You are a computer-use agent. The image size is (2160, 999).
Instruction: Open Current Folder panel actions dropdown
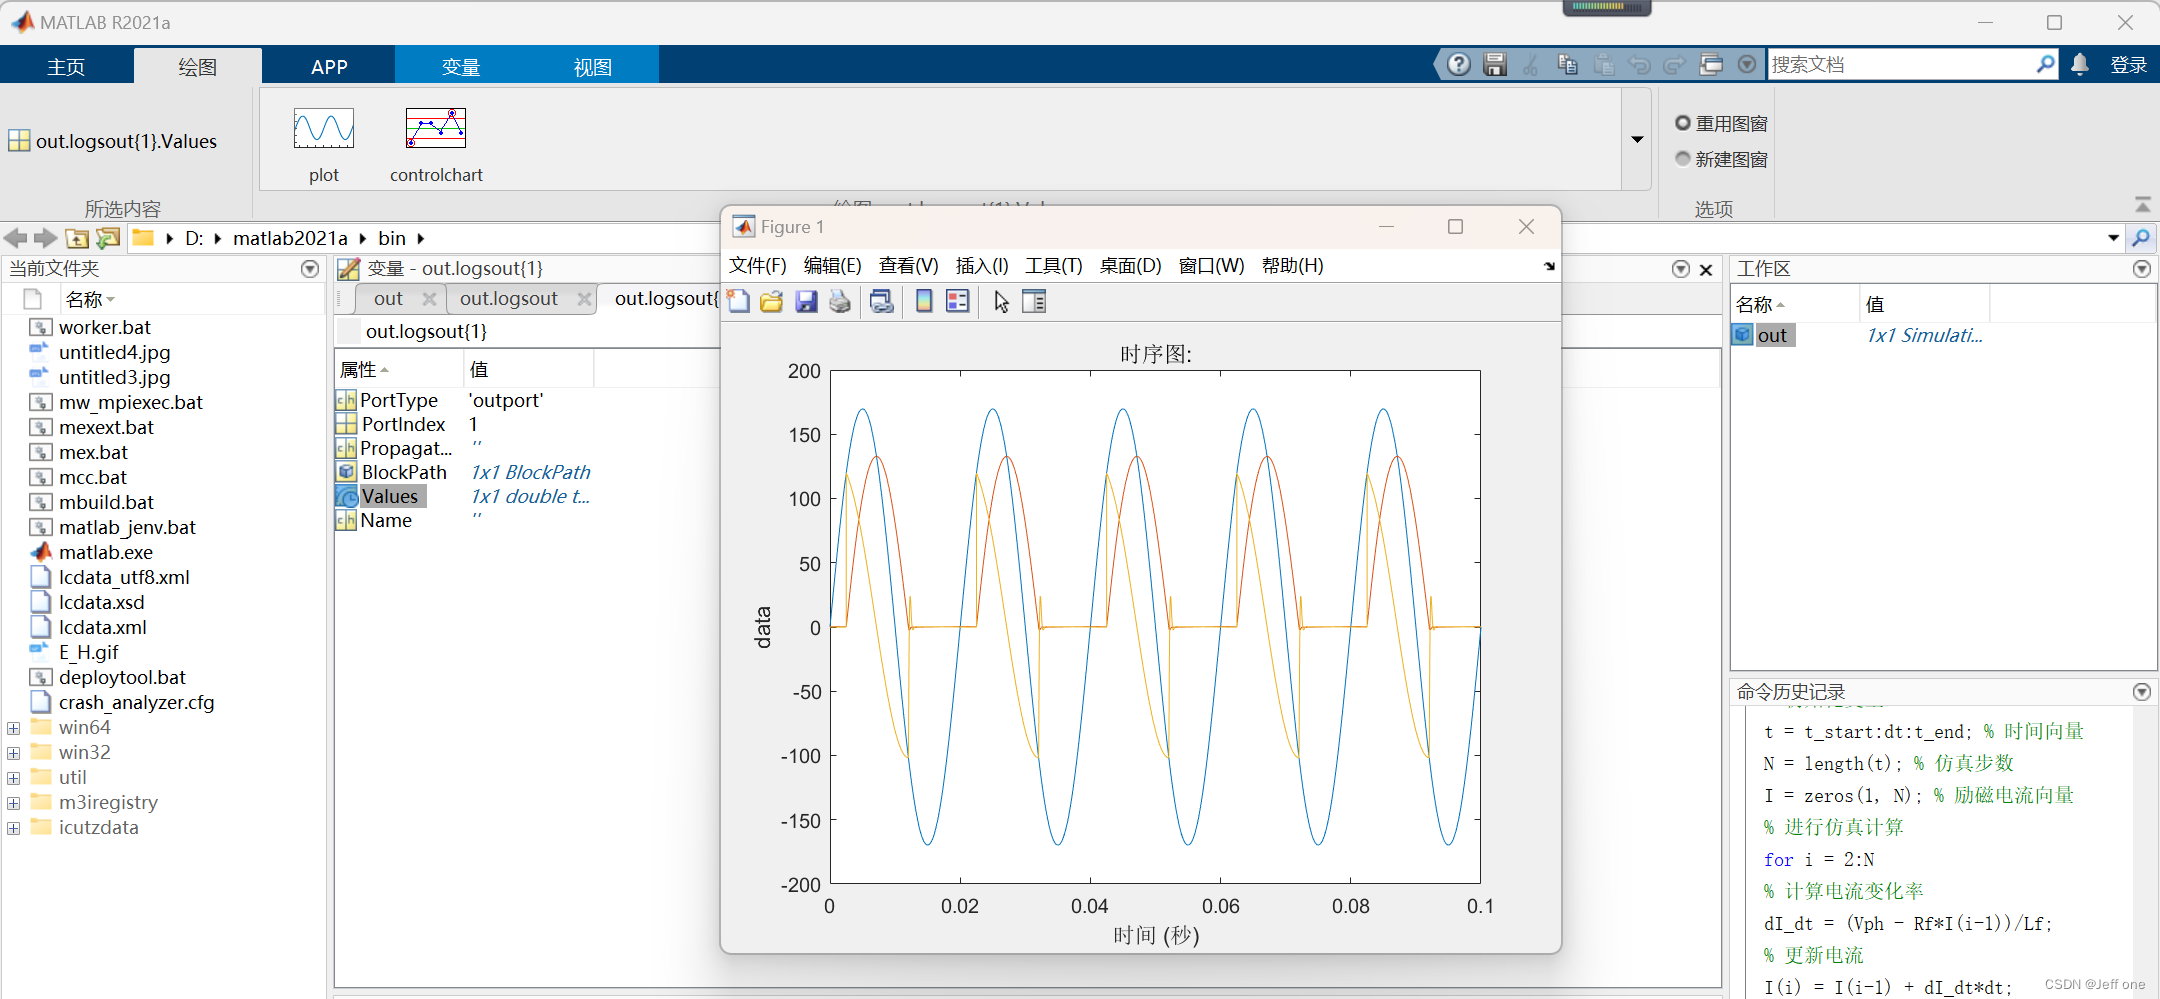coord(310,269)
